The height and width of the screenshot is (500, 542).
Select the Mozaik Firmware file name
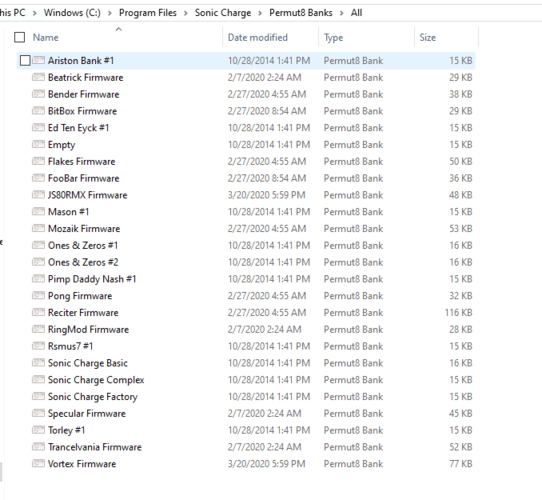[x=84, y=228]
